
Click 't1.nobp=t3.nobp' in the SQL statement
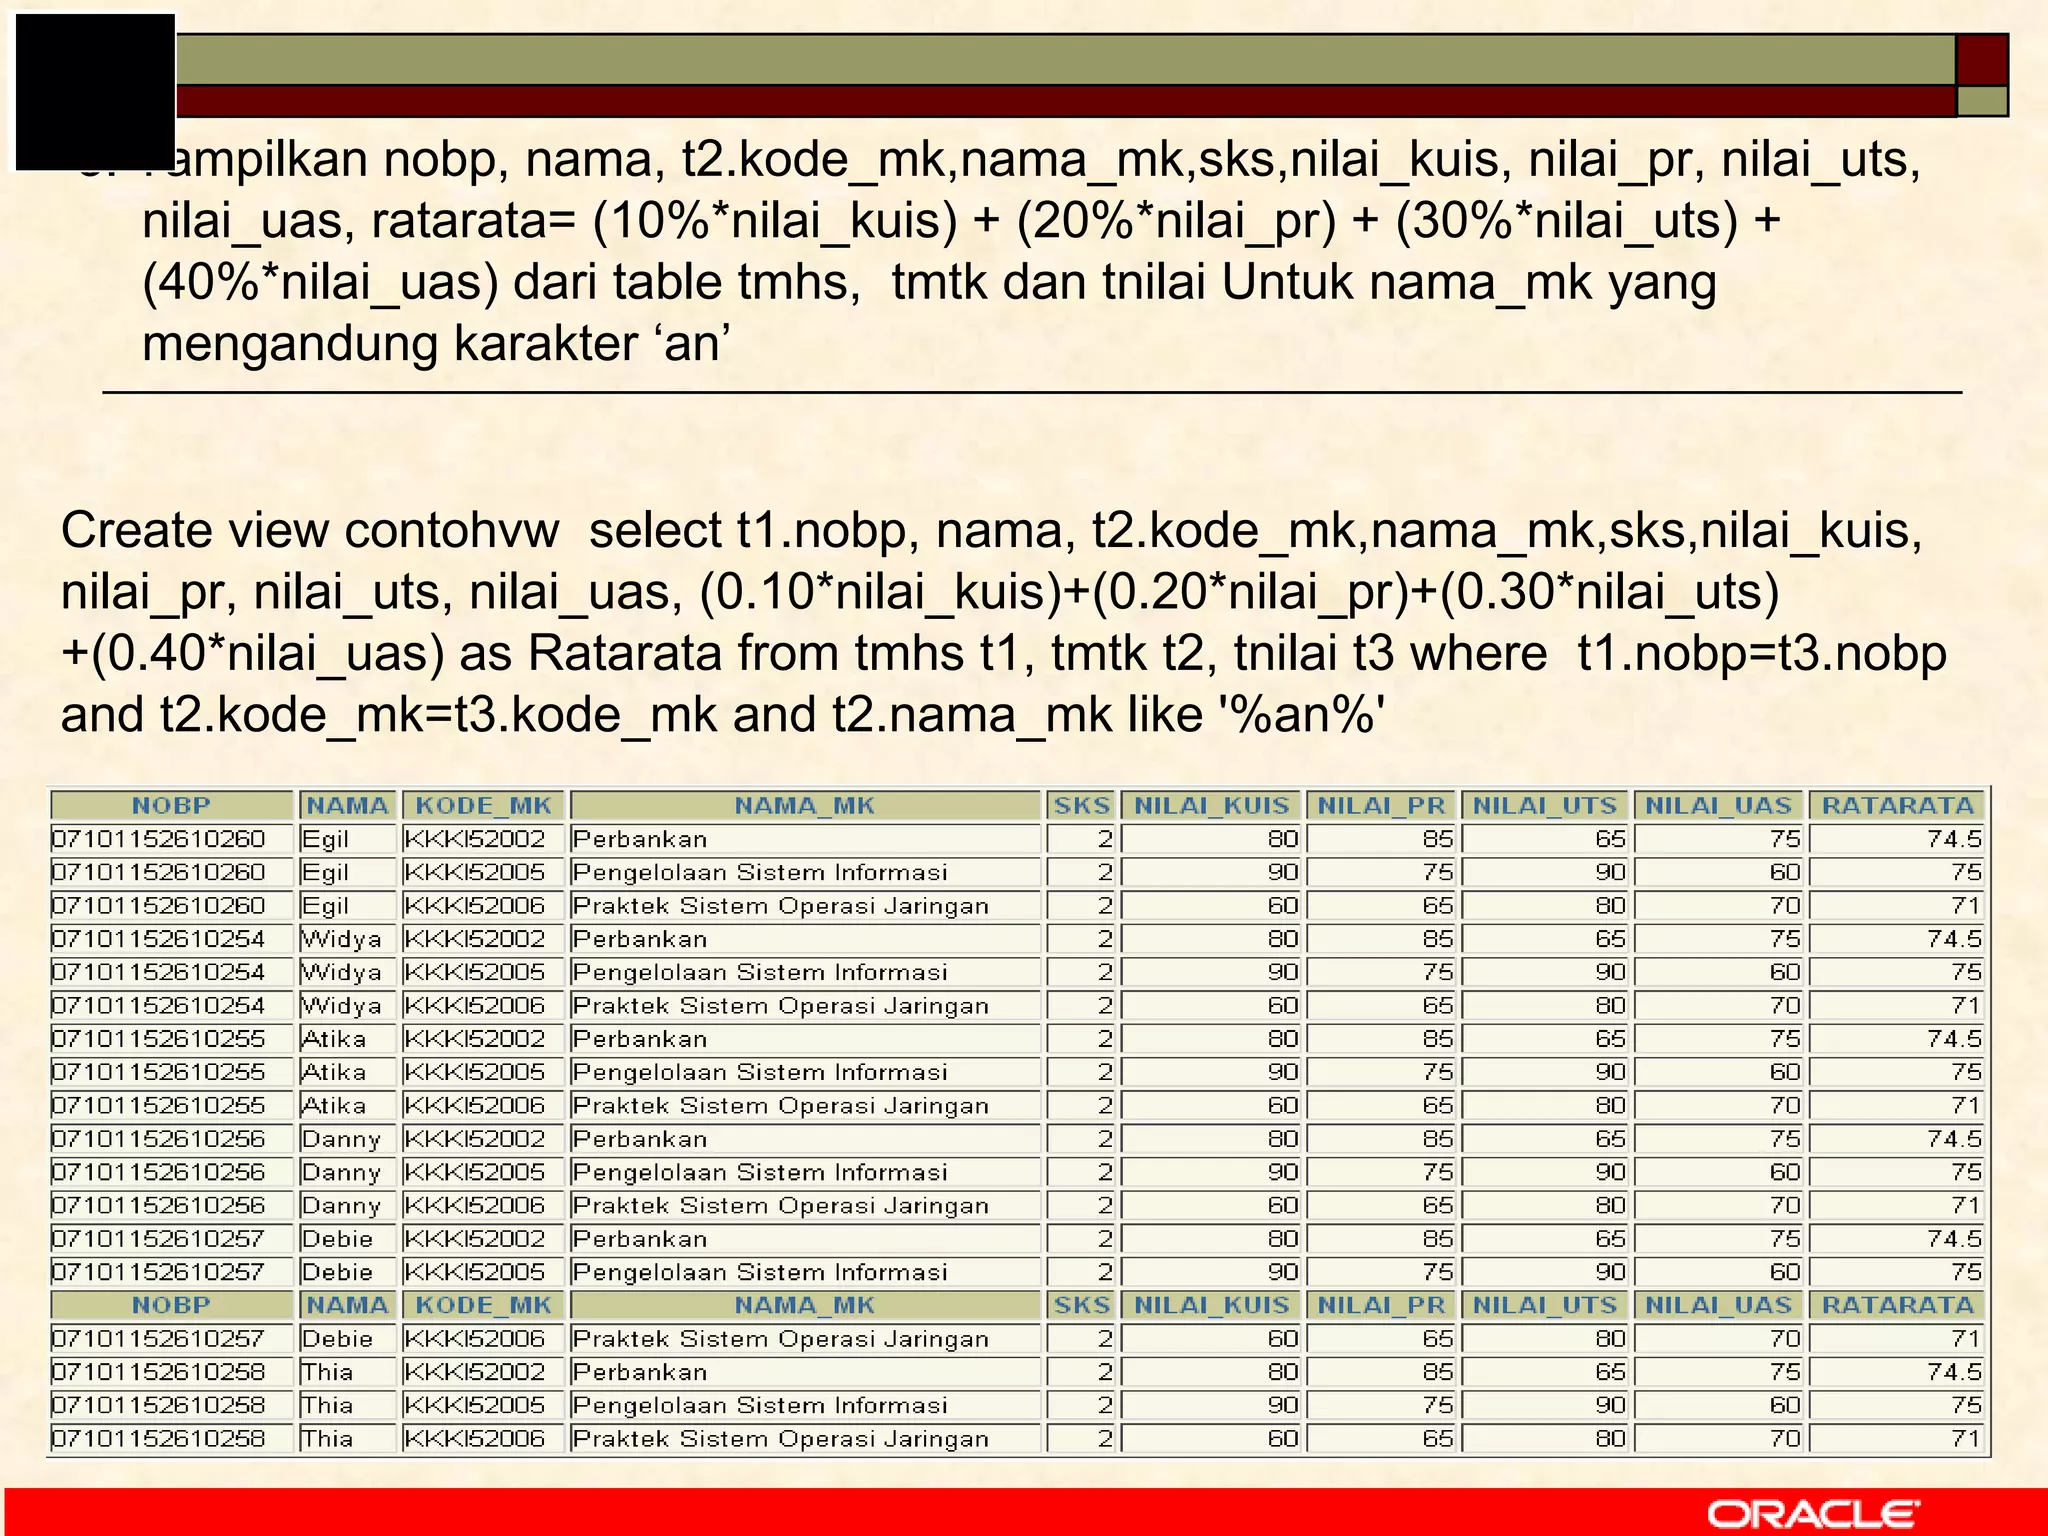[1762, 654]
